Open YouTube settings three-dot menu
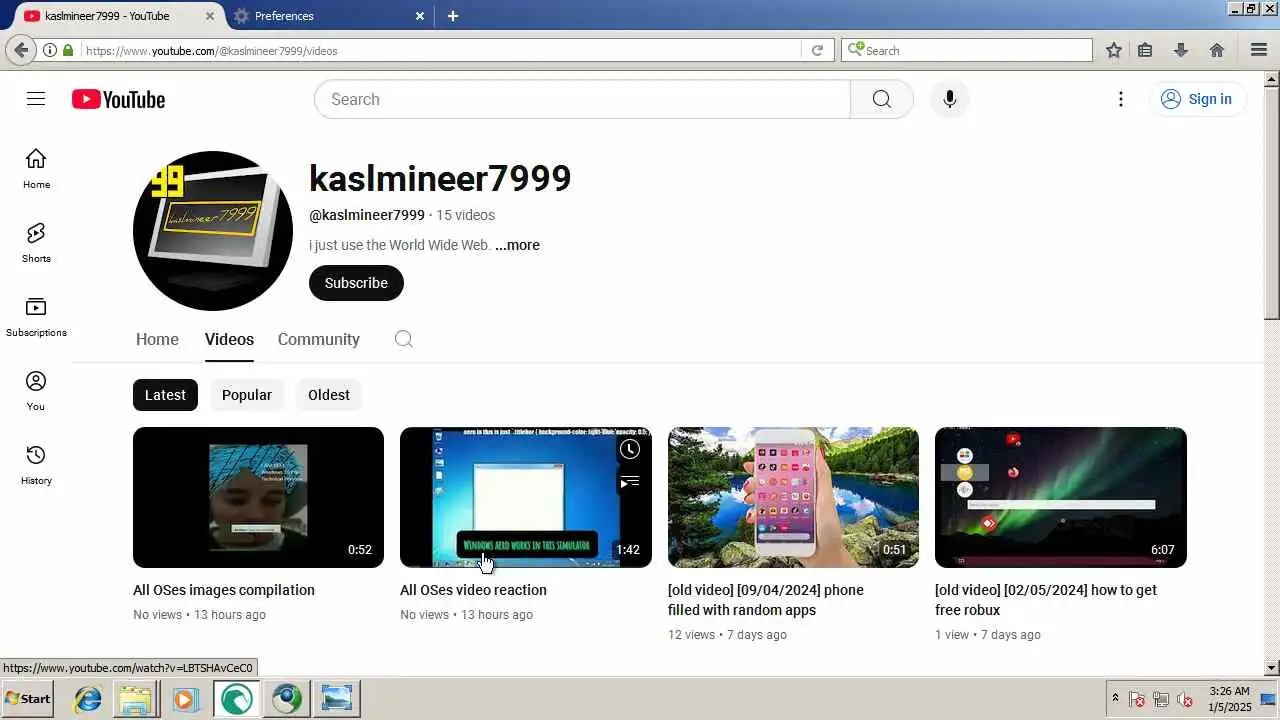1280x720 pixels. (1121, 99)
